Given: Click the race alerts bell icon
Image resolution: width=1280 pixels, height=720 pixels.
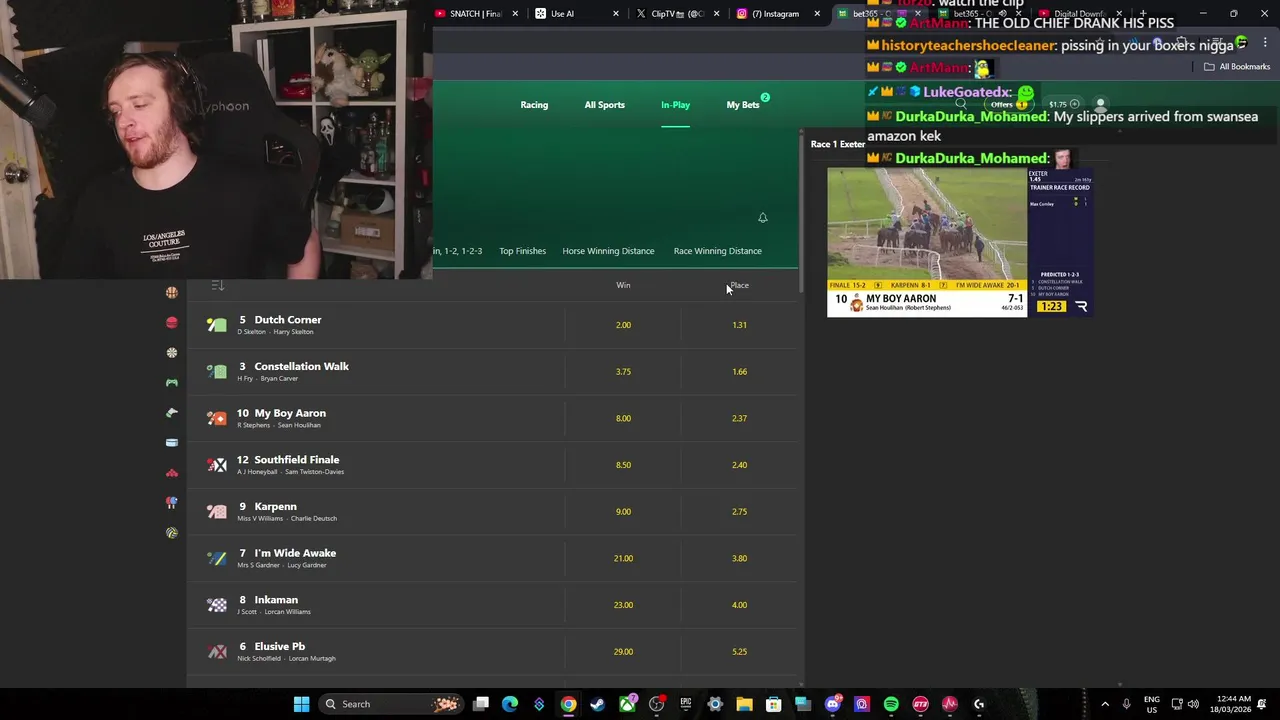Looking at the screenshot, I should tap(762, 217).
